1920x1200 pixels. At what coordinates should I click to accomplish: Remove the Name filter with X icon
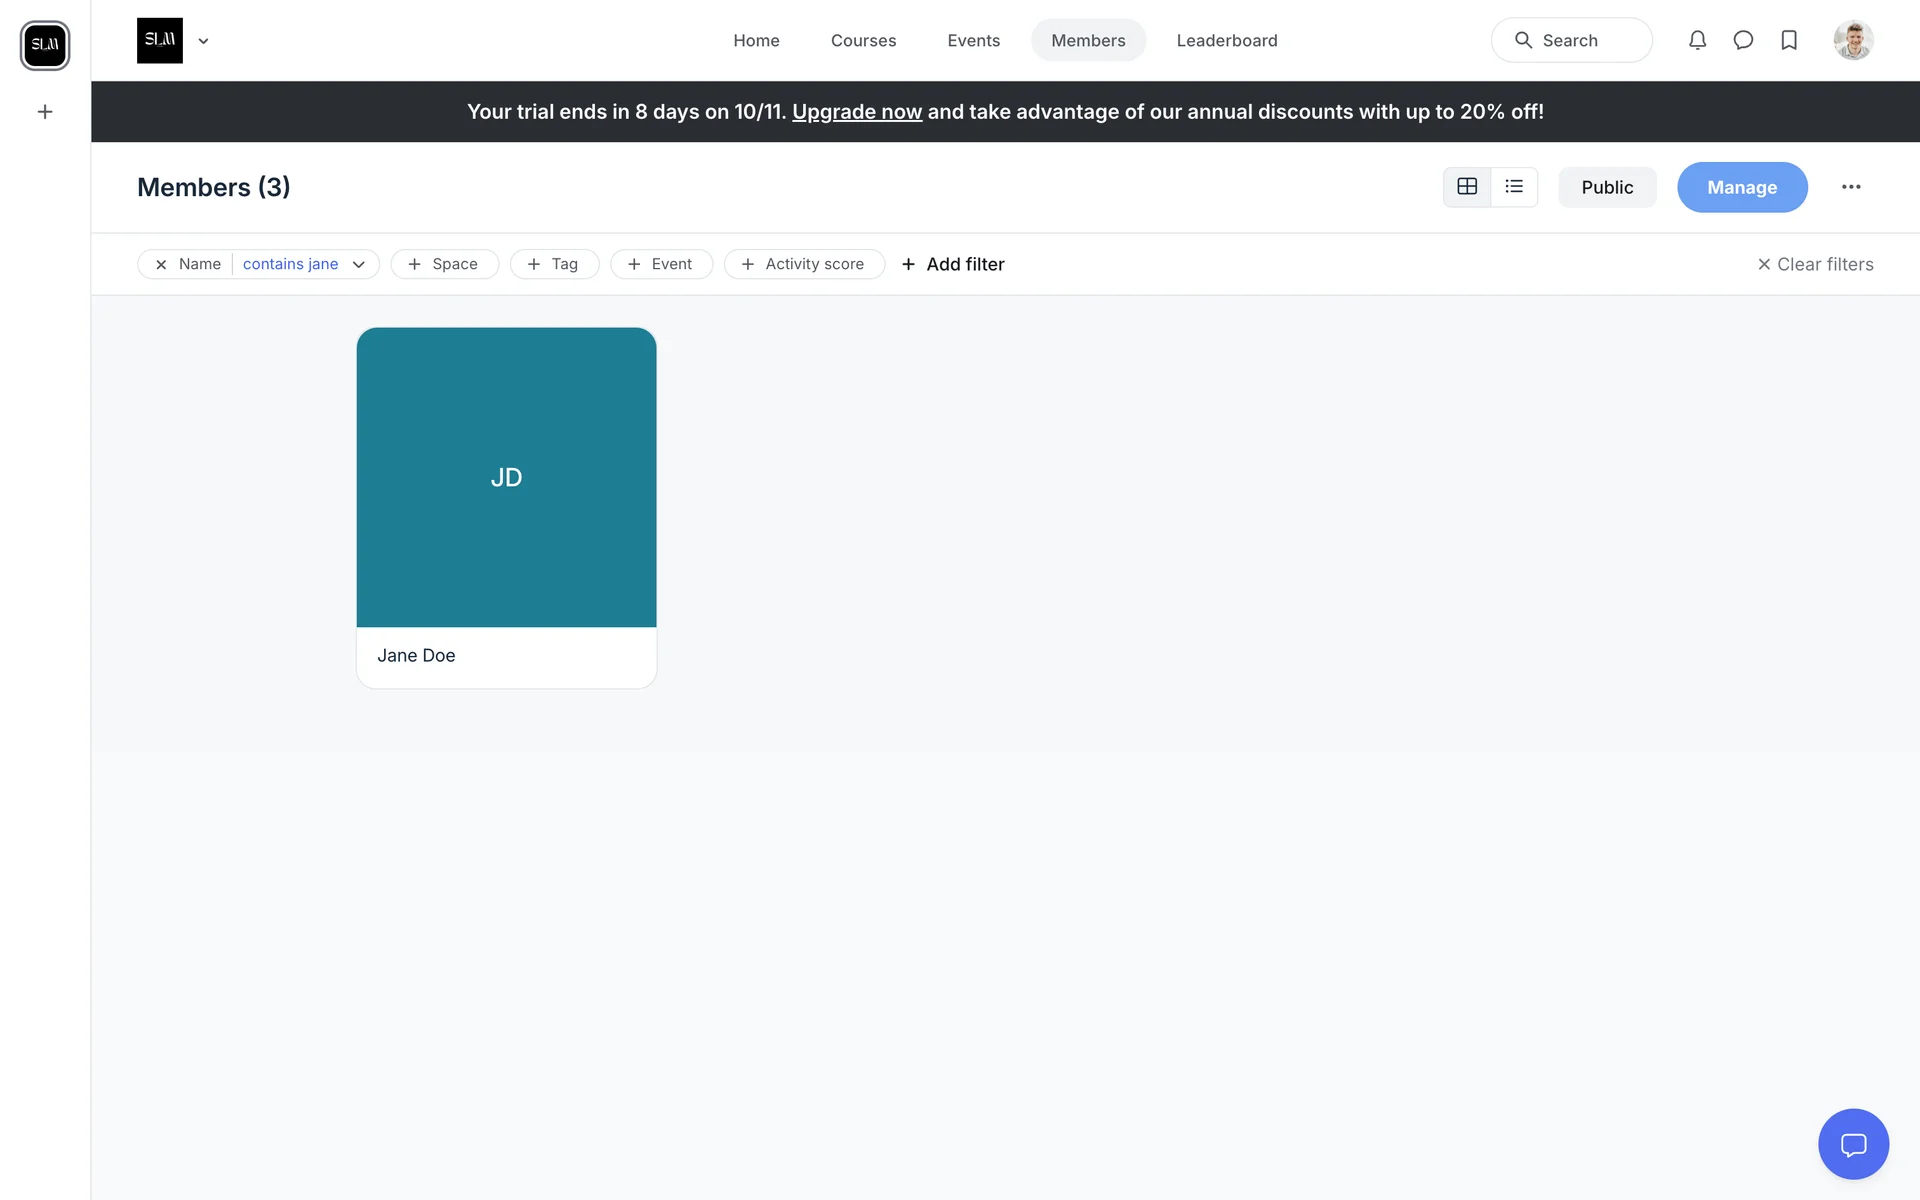[161, 264]
